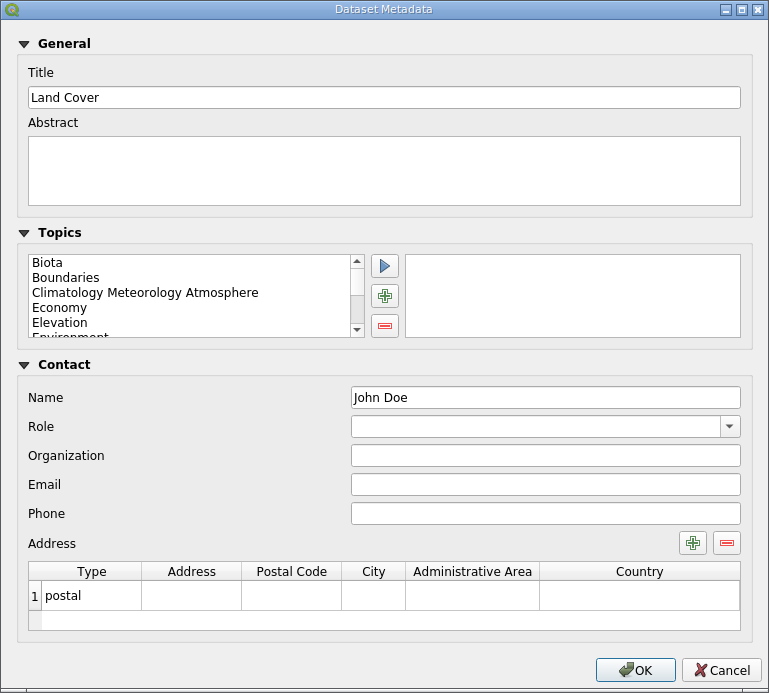Collapse the General section
Image resolution: width=769 pixels, height=693 pixels.
pos(24,44)
